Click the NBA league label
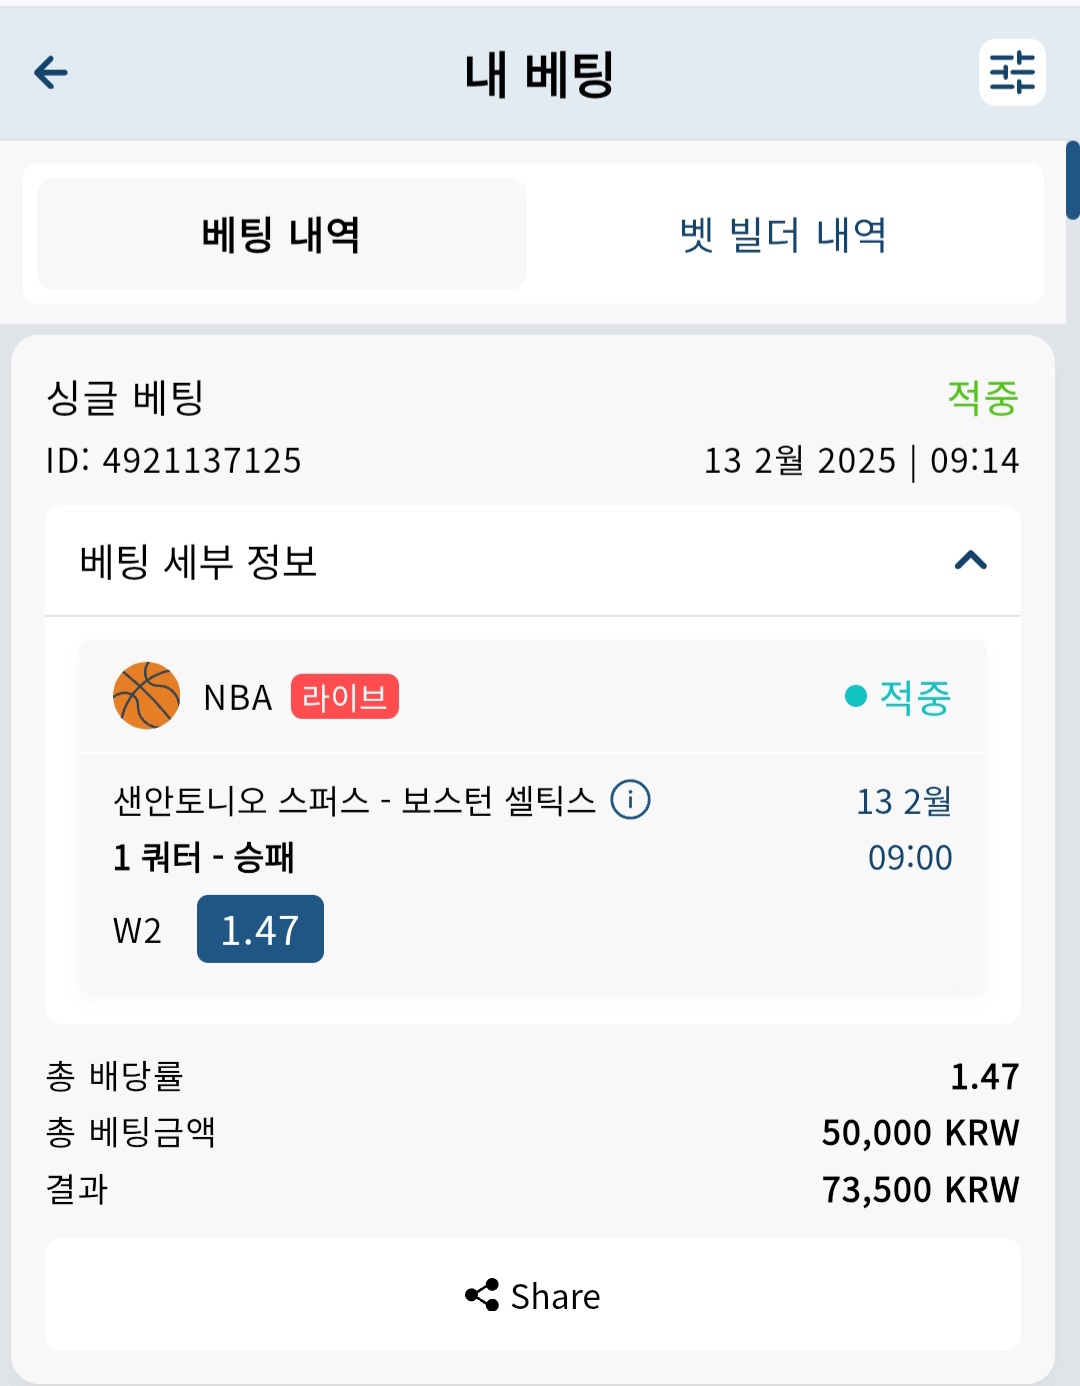 [238, 697]
